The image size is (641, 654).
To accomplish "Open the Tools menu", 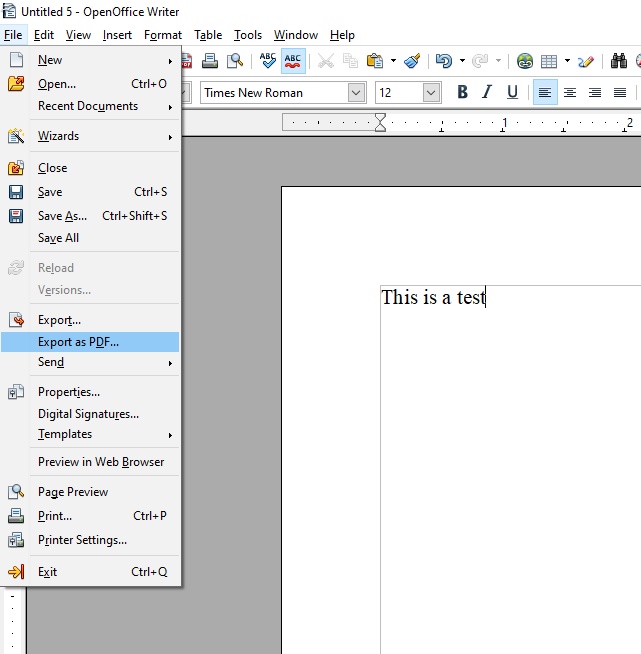I will tap(248, 35).
